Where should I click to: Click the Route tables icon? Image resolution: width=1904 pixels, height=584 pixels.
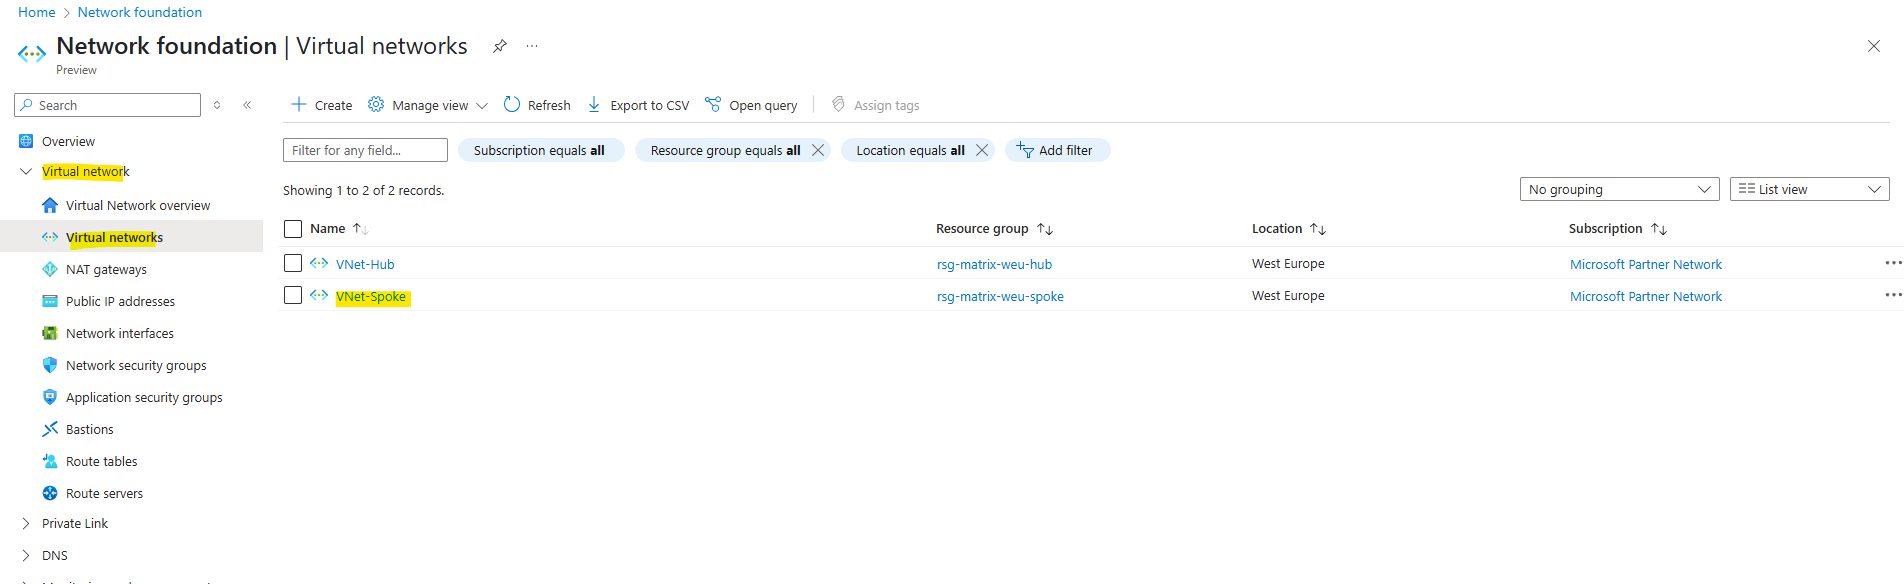pyautogui.click(x=50, y=461)
